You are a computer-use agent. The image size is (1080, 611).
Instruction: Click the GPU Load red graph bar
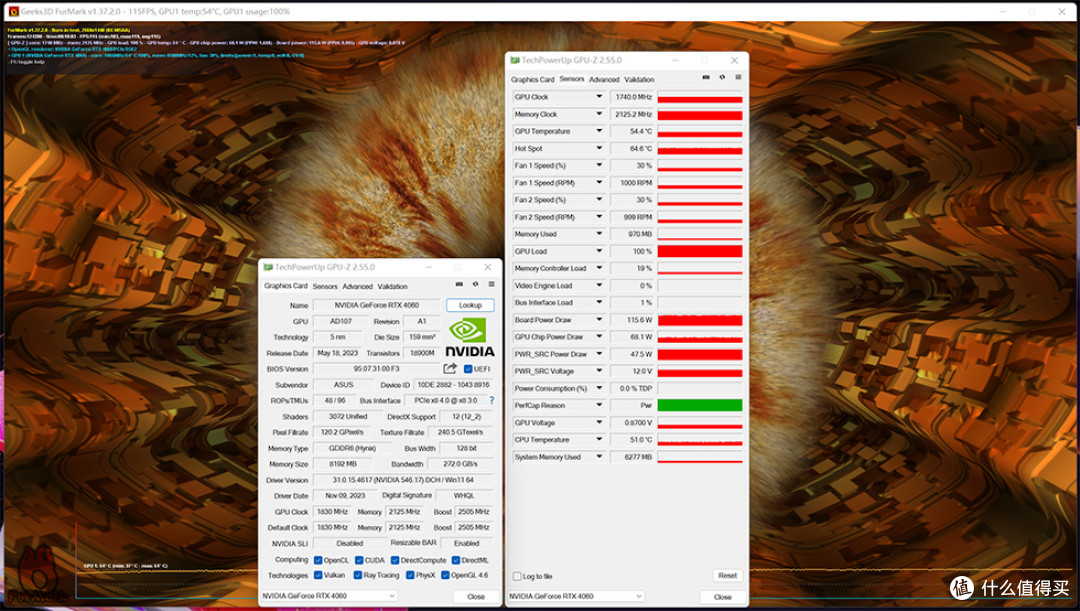pos(700,251)
